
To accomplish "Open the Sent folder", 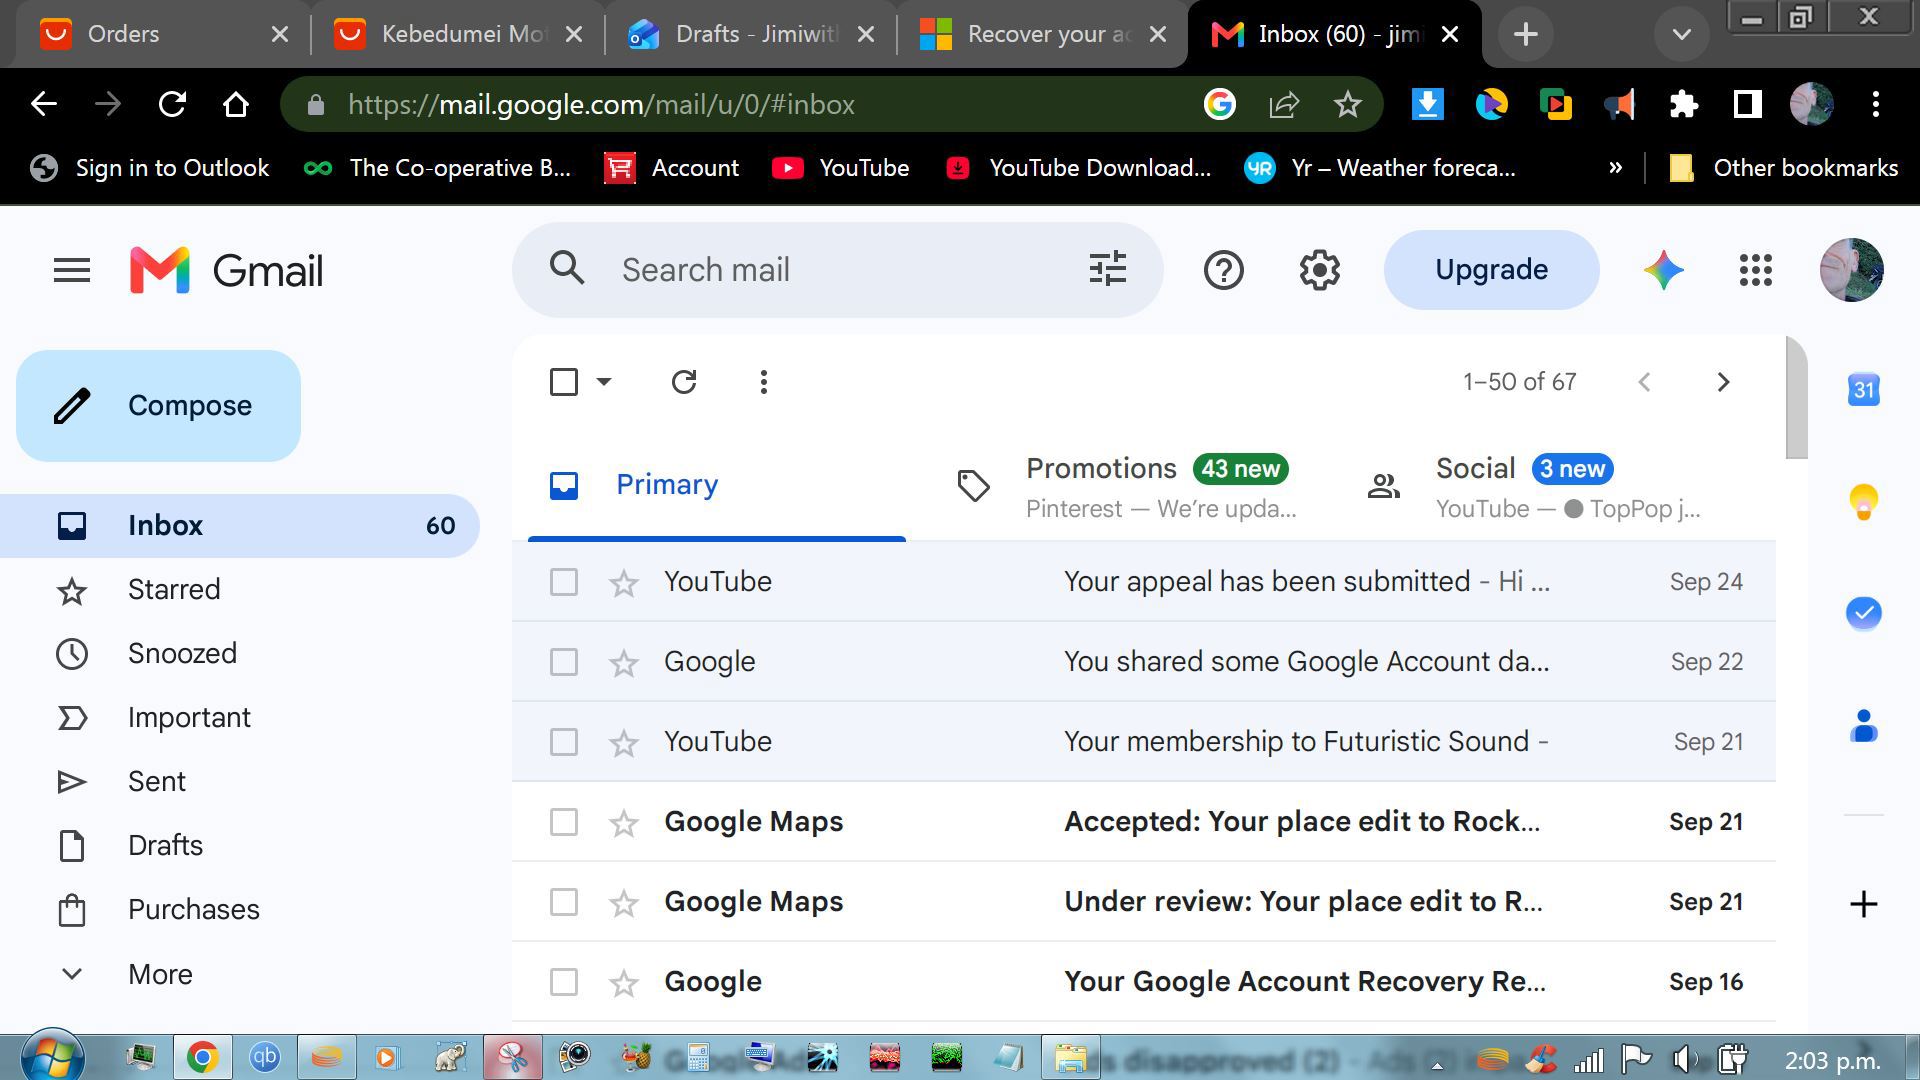I will (x=157, y=782).
